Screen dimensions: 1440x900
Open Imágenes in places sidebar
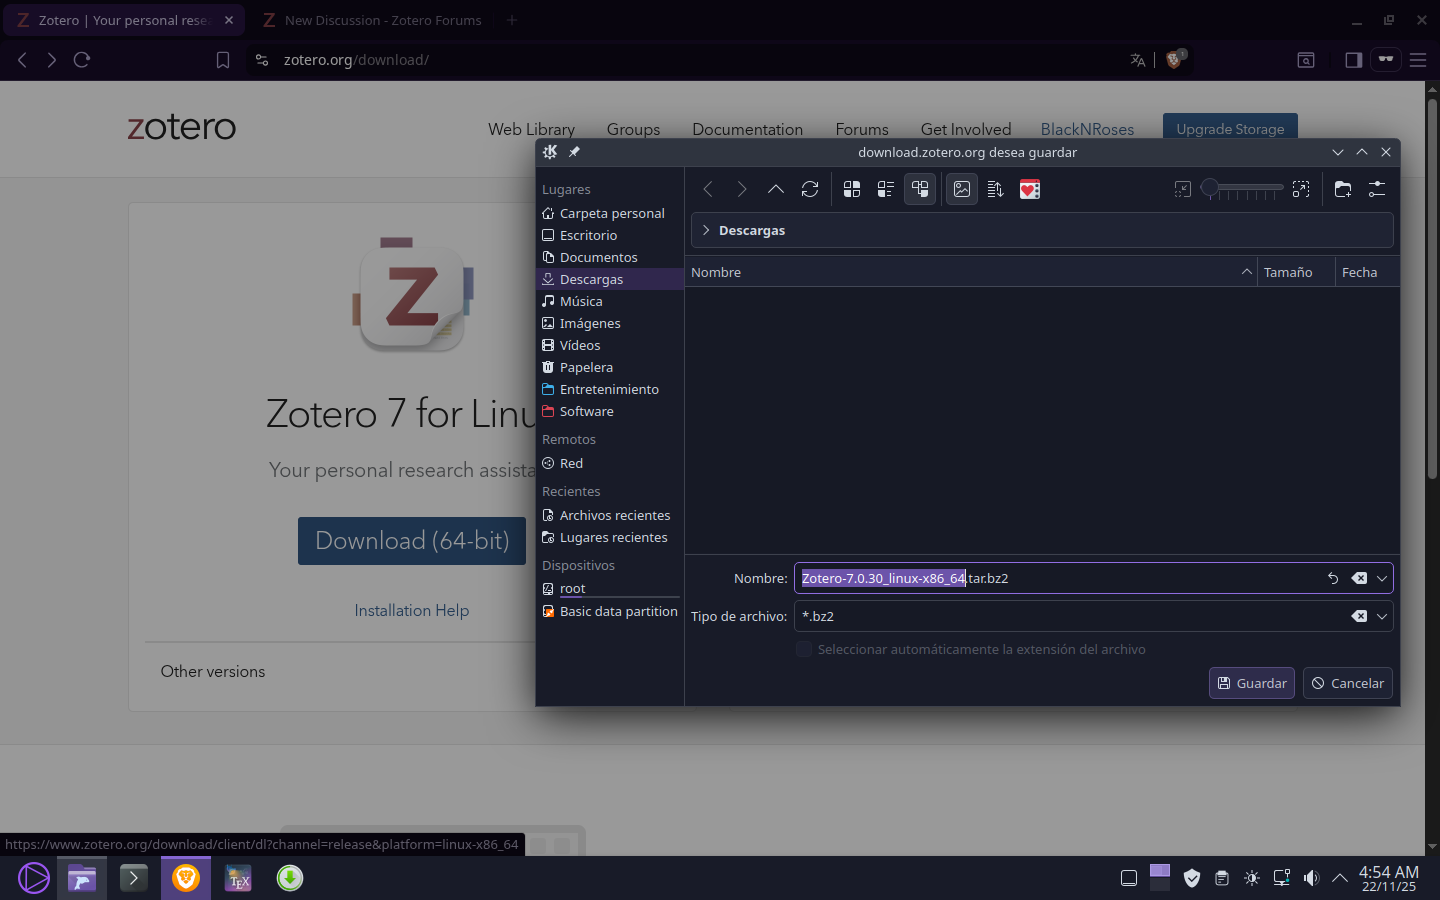point(610,323)
